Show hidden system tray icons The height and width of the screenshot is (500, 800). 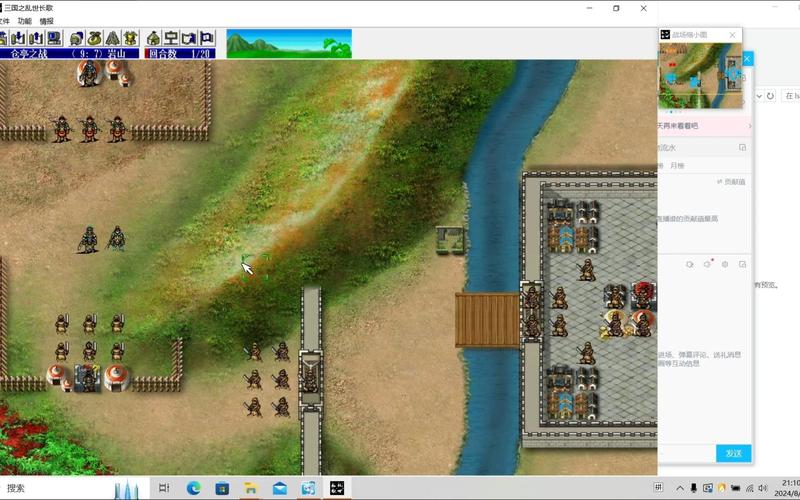(680, 488)
